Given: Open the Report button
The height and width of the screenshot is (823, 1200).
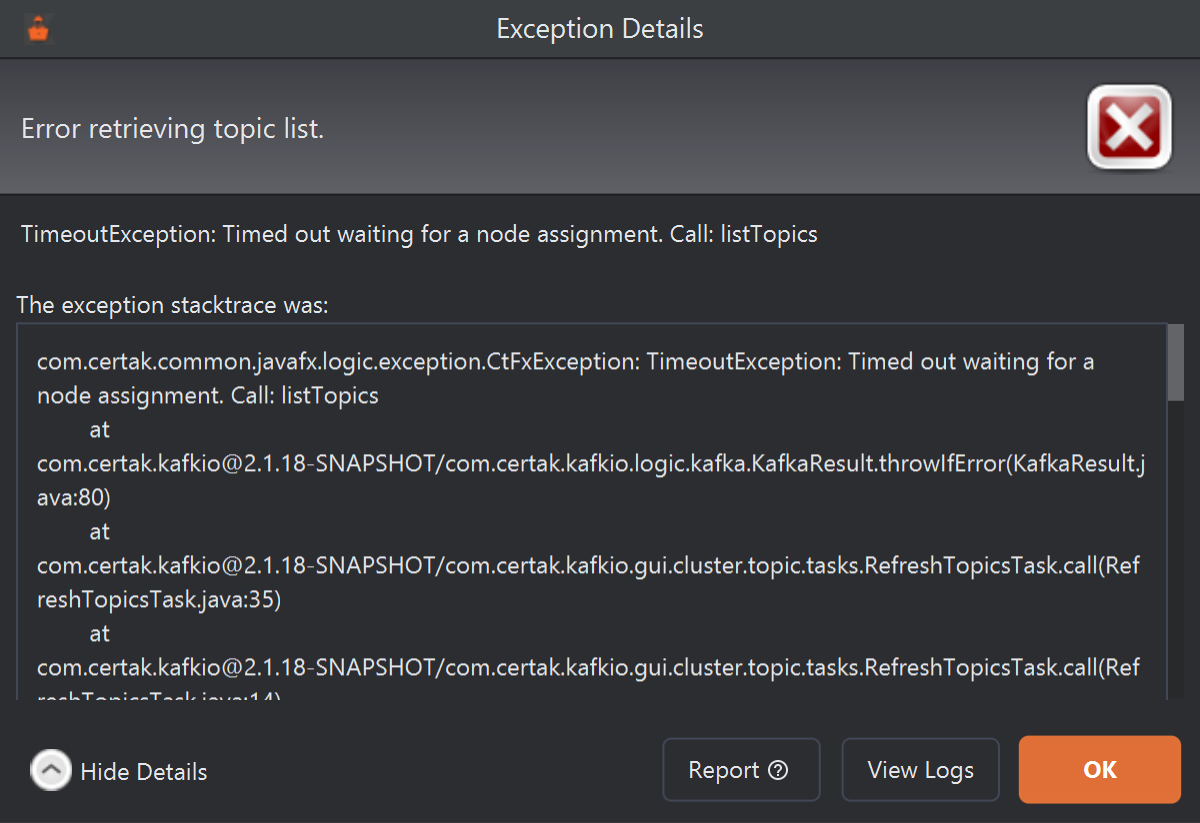Looking at the screenshot, I should [741, 770].
